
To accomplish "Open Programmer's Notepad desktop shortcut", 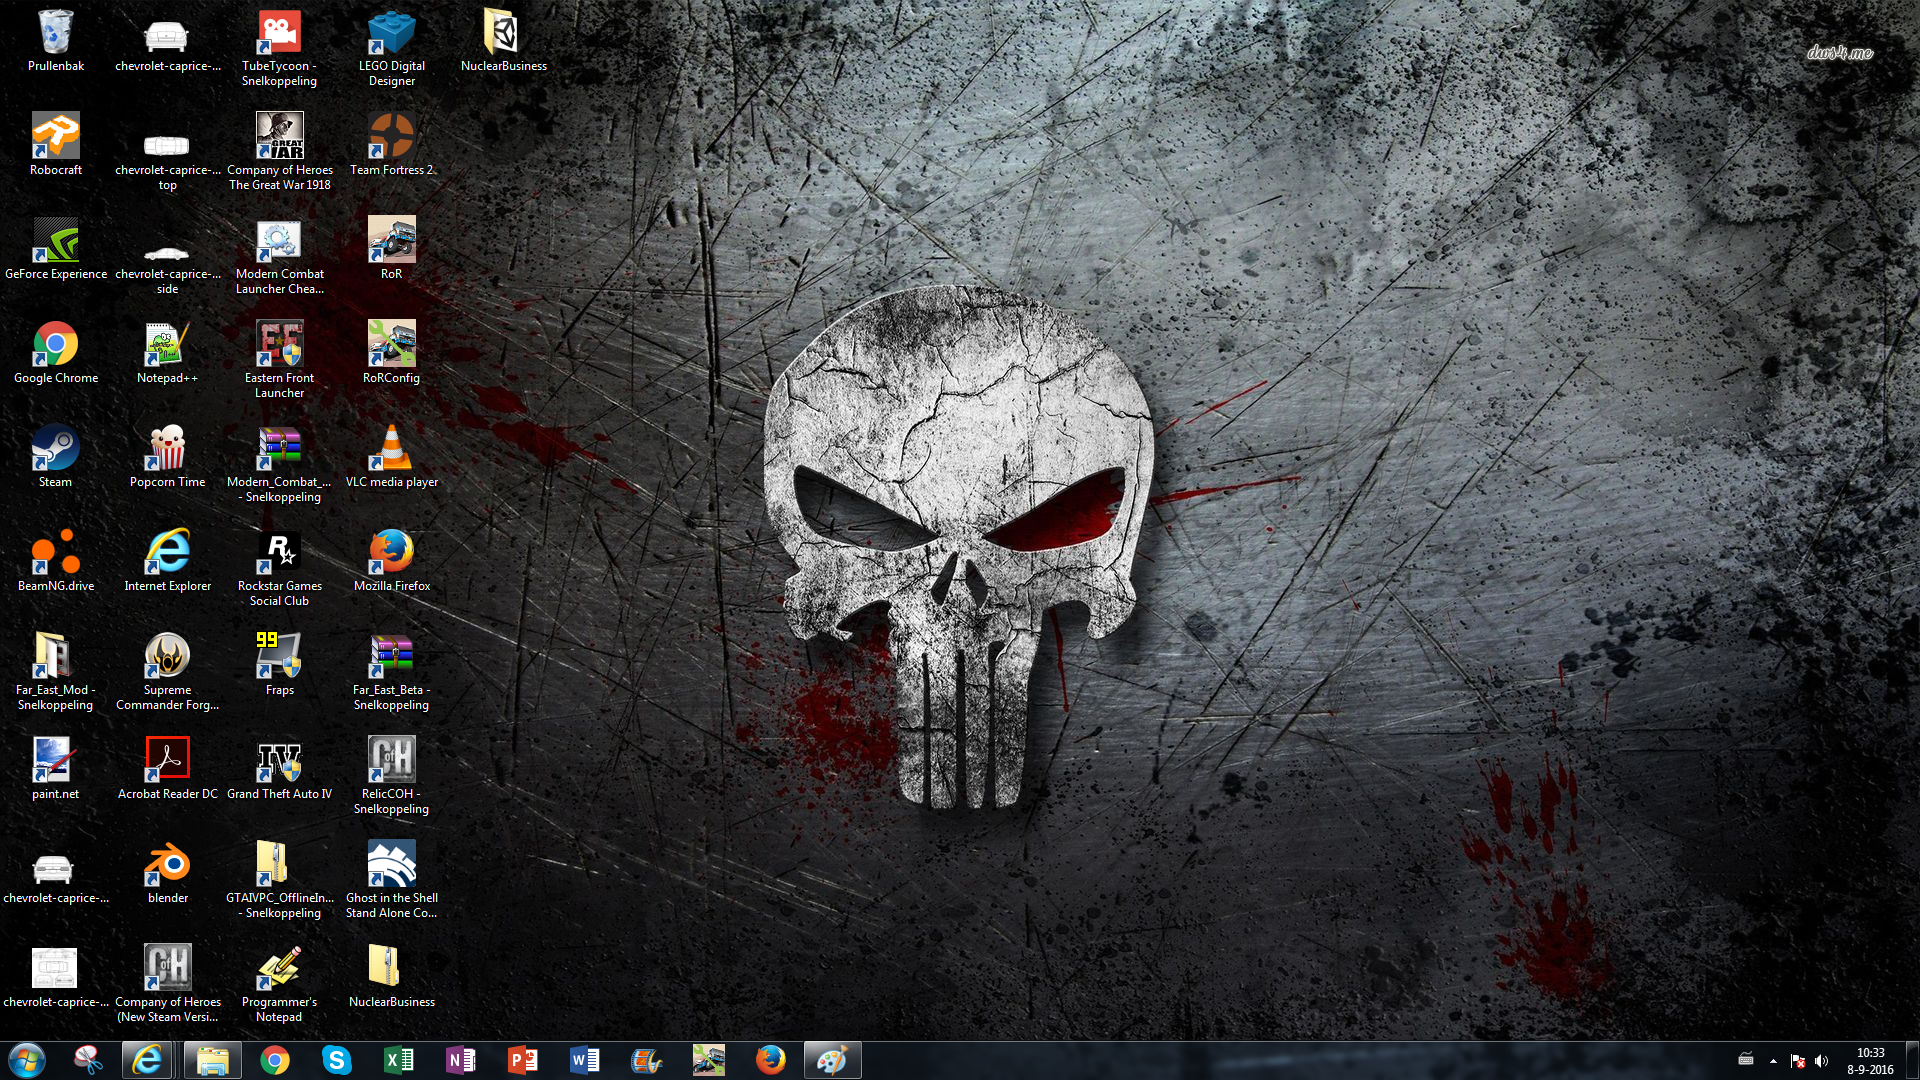I will point(280,984).
